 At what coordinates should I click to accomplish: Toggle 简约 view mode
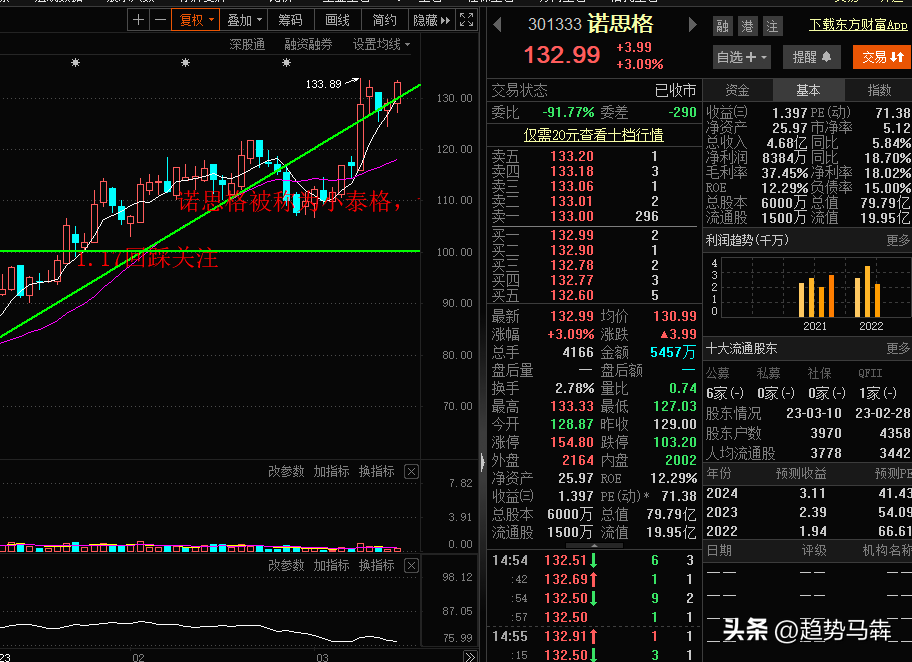tap(384, 20)
